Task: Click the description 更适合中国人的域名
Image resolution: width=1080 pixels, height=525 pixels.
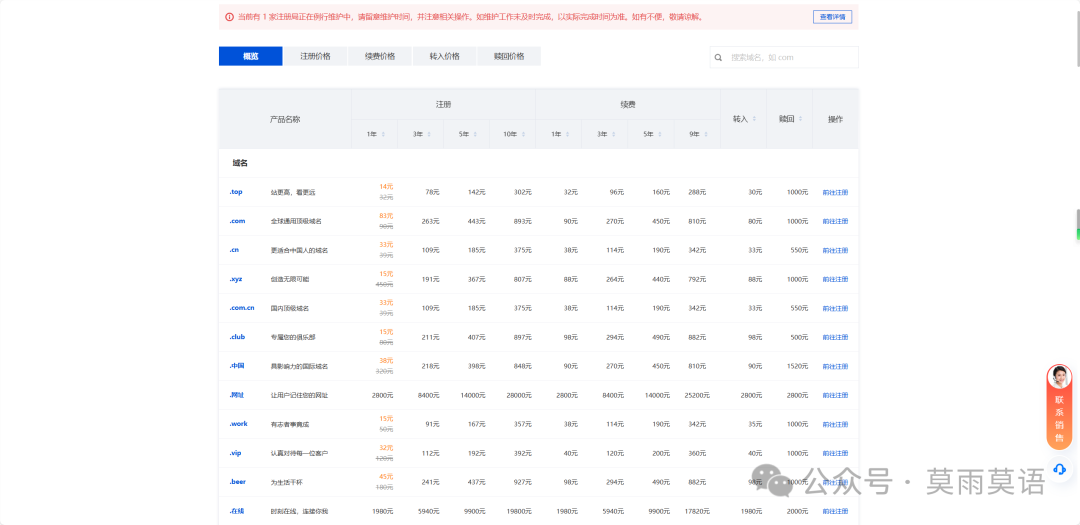Action: [x=299, y=250]
